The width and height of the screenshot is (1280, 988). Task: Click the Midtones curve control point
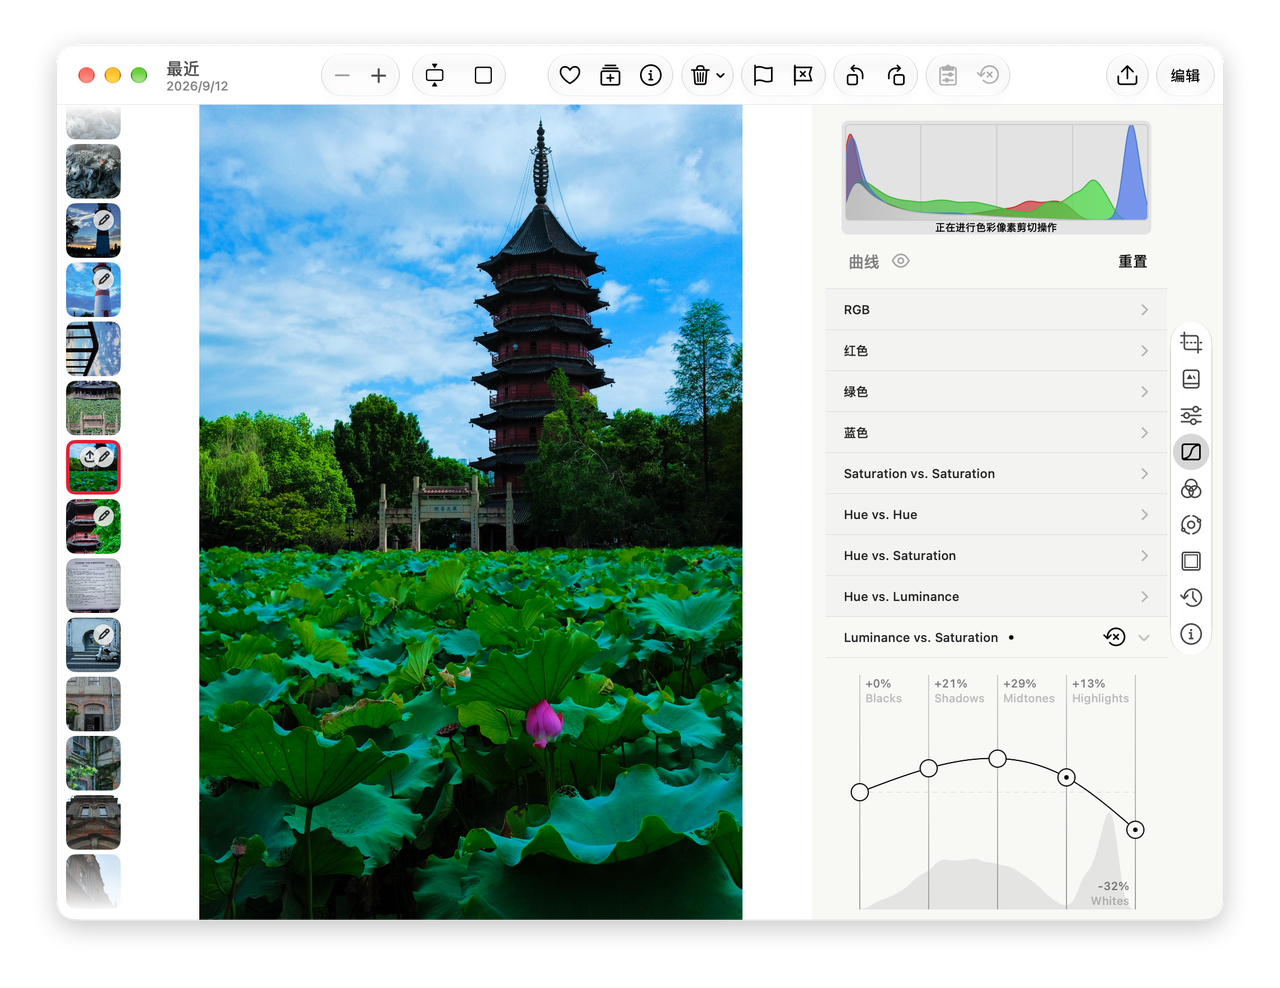[997, 759]
